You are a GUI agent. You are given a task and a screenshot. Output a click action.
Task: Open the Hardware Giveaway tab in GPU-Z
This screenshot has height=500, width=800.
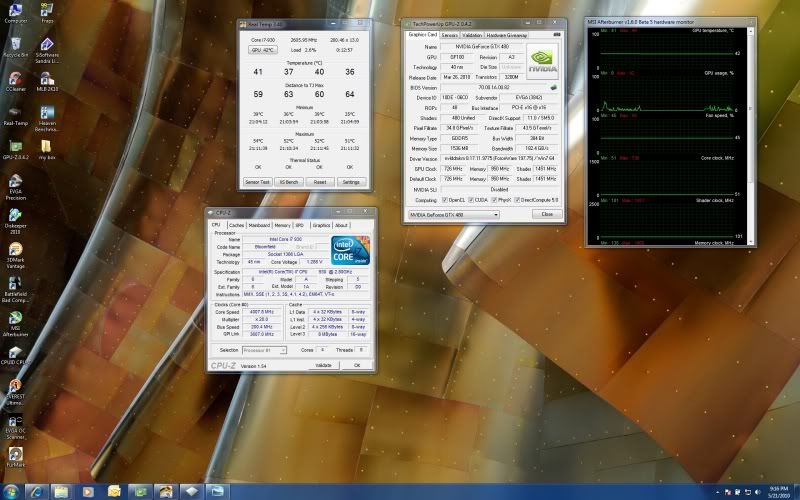tap(507, 35)
